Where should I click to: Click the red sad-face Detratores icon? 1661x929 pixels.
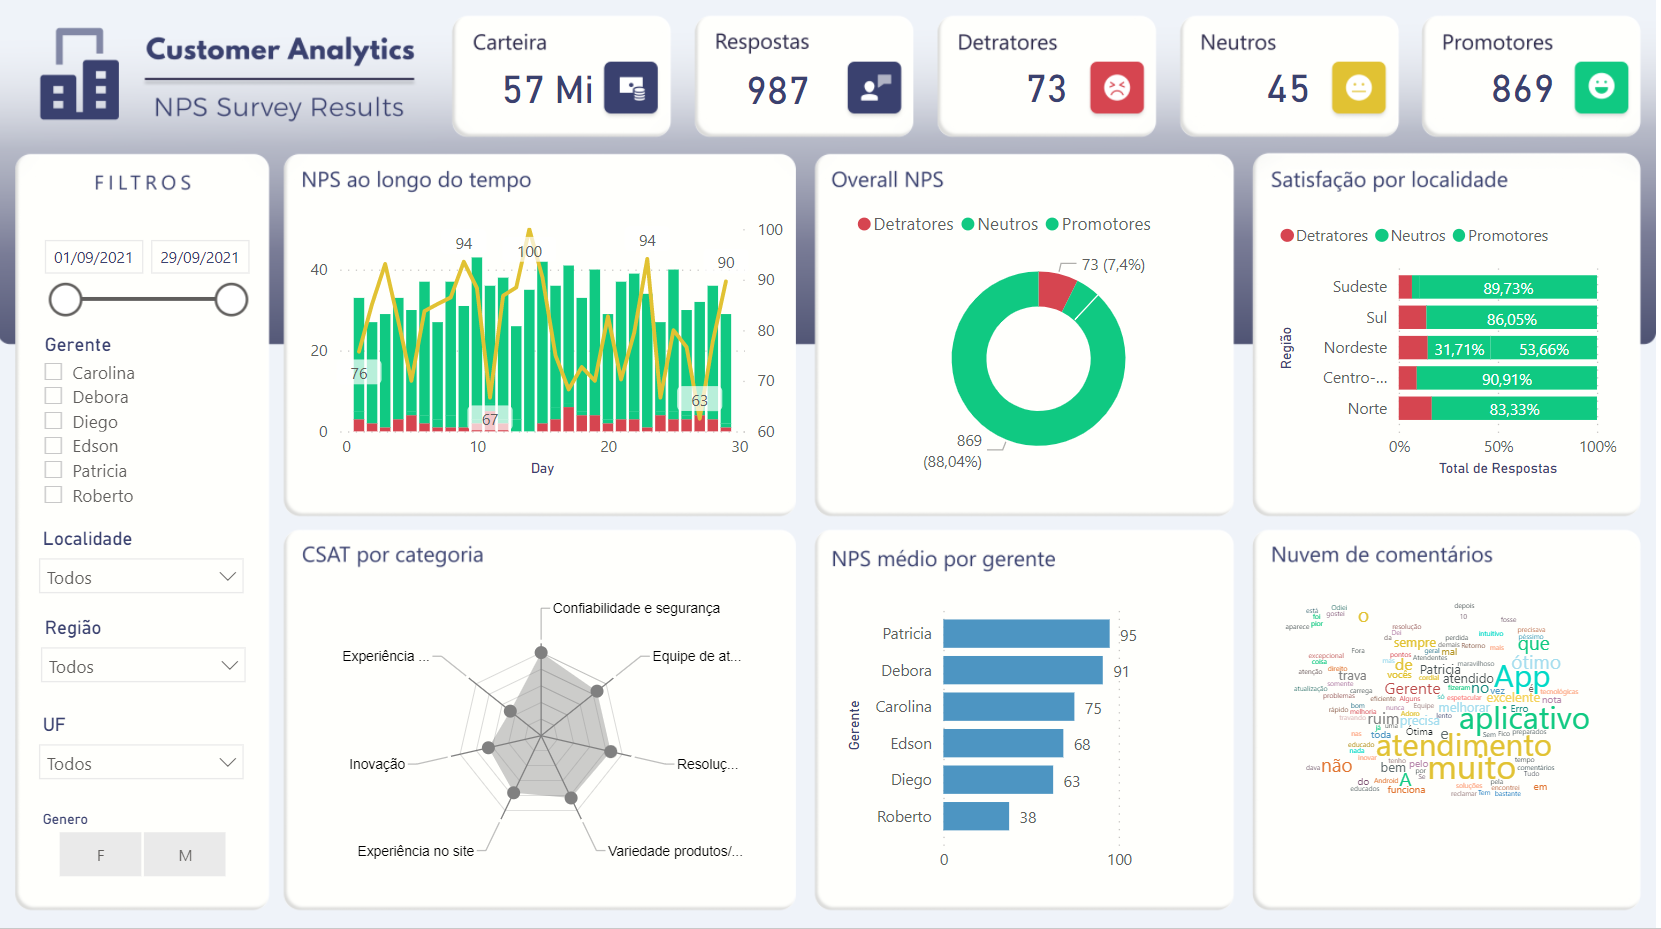tap(1115, 88)
